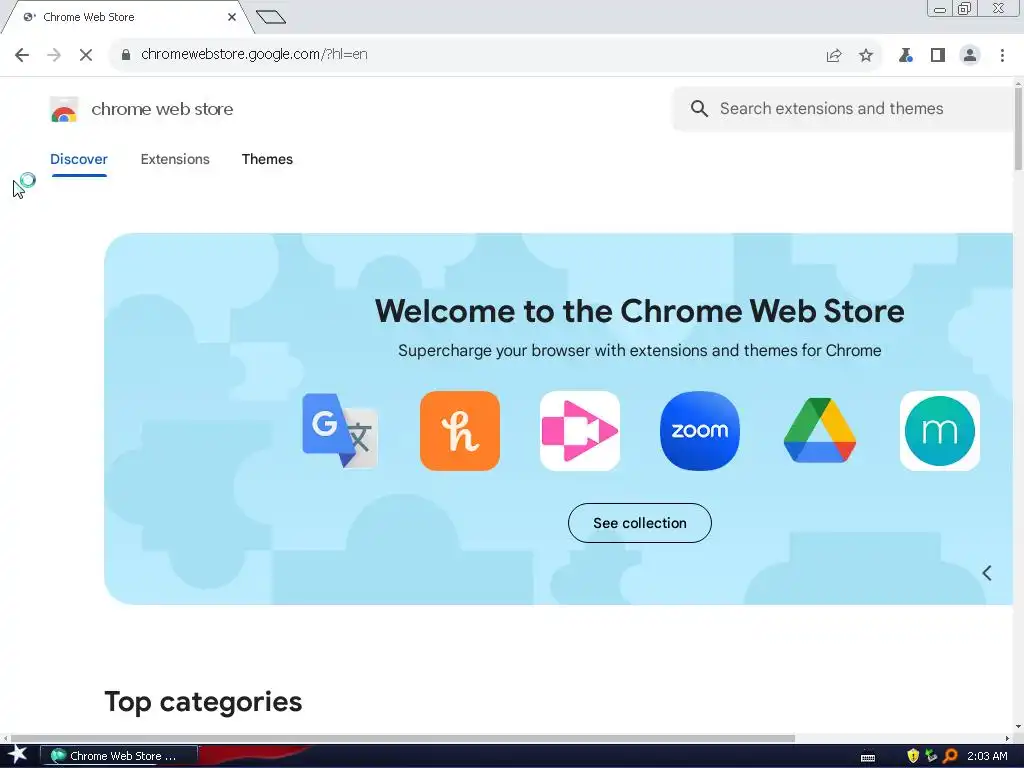This screenshot has width=1024, height=768.
Task: Select the Chrome Web Store browser tab
Action: pyautogui.click(x=127, y=17)
